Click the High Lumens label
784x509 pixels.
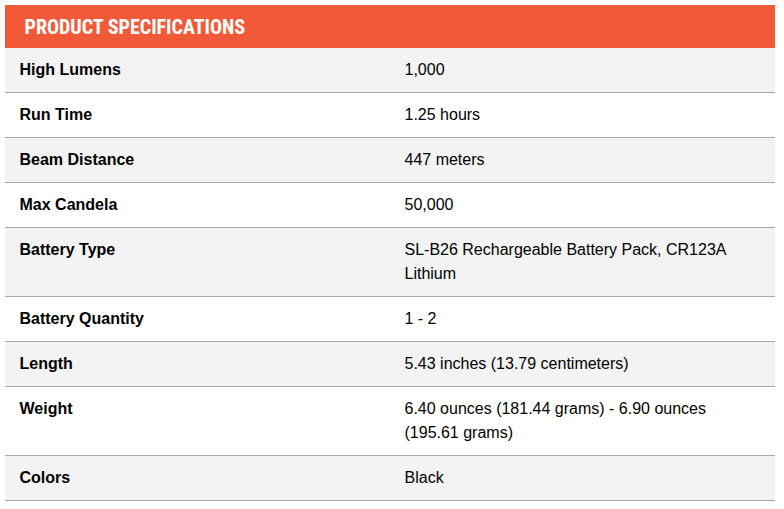click(x=70, y=70)
